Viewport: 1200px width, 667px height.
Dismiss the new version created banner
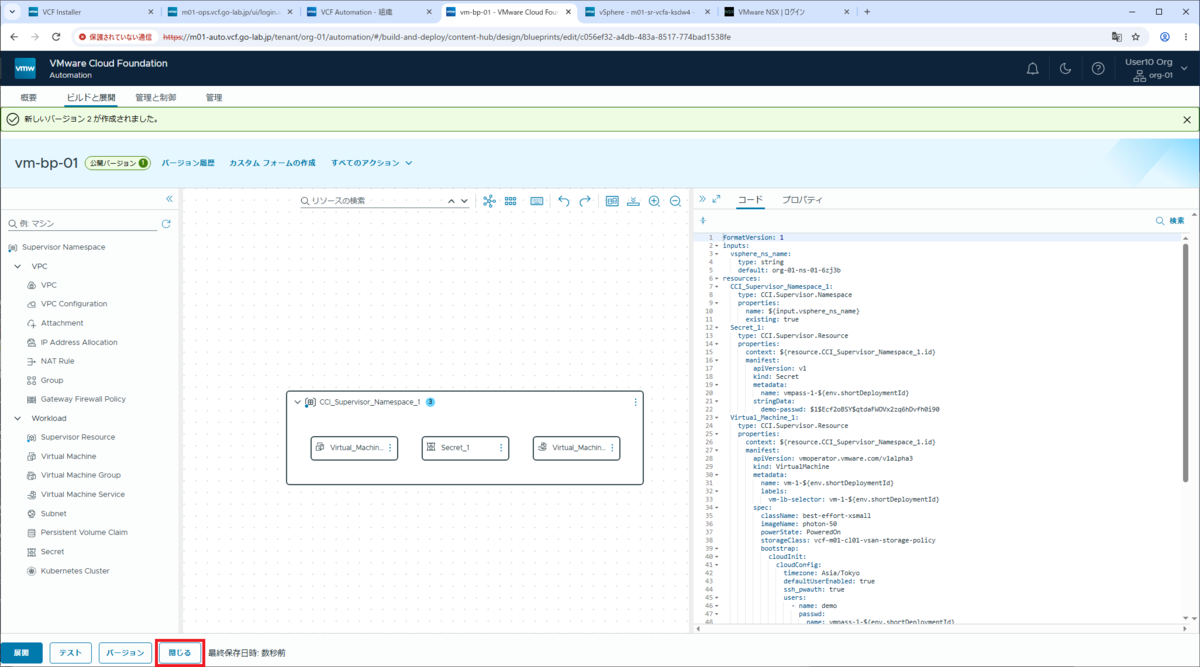1187,120
